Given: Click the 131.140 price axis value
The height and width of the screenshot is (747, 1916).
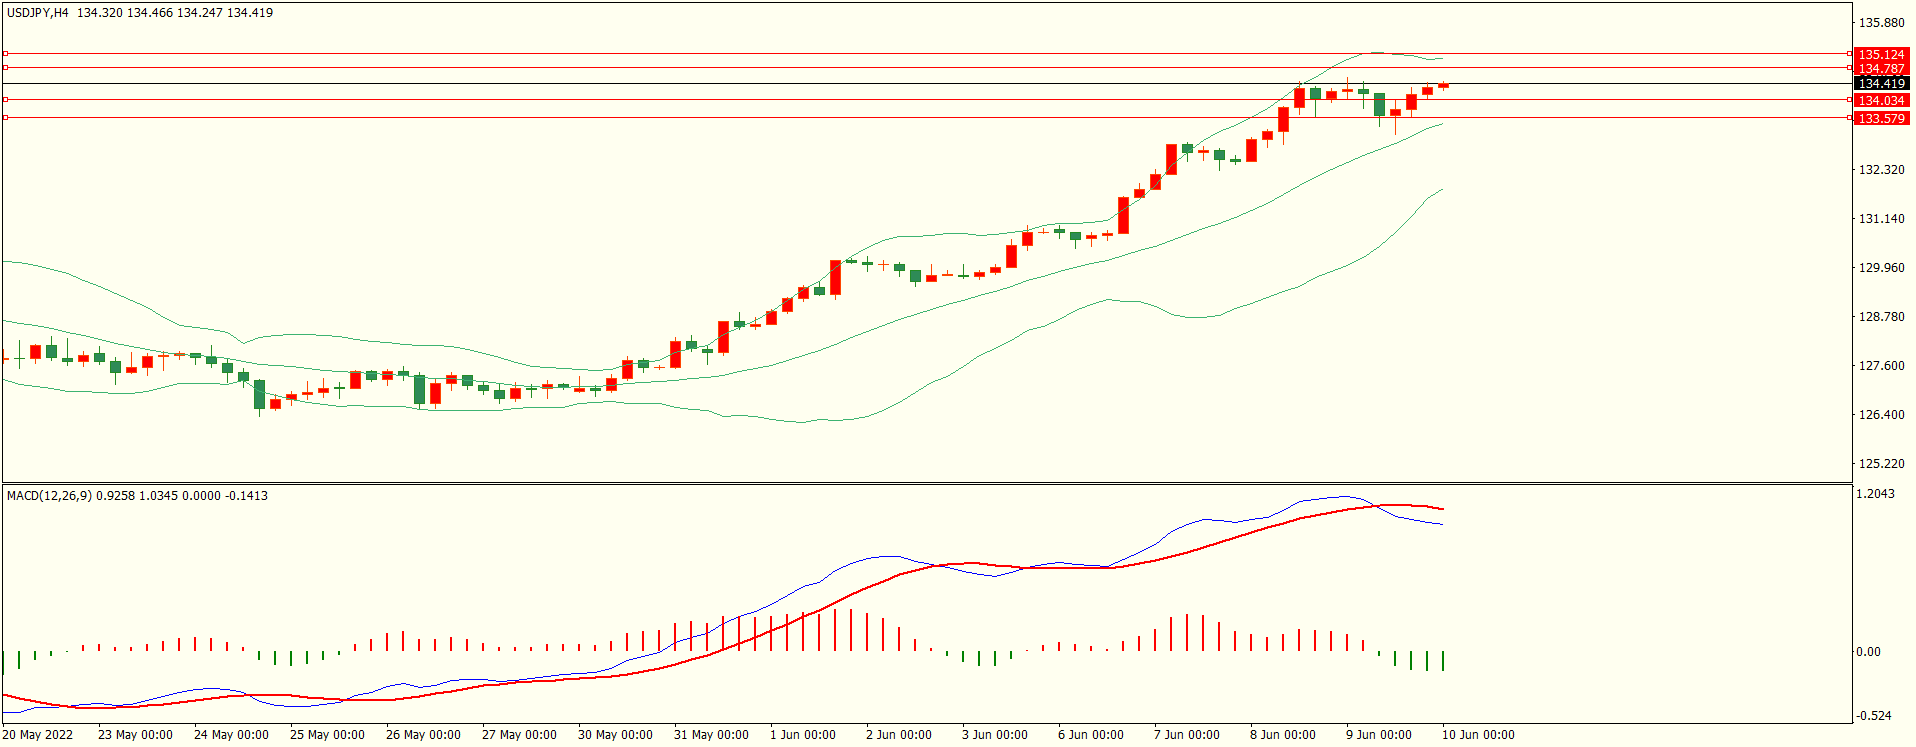Looking at the screenshot, I should pos(1881,219).
